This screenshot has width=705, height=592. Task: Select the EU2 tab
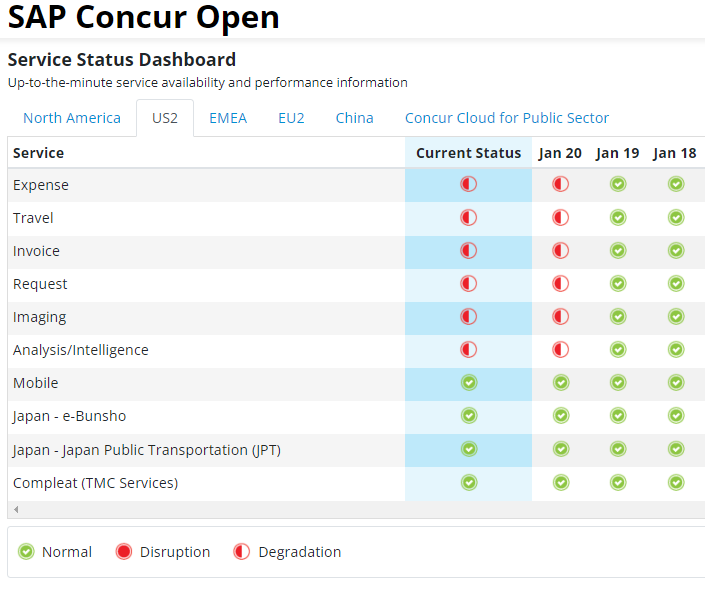point(291,118)
